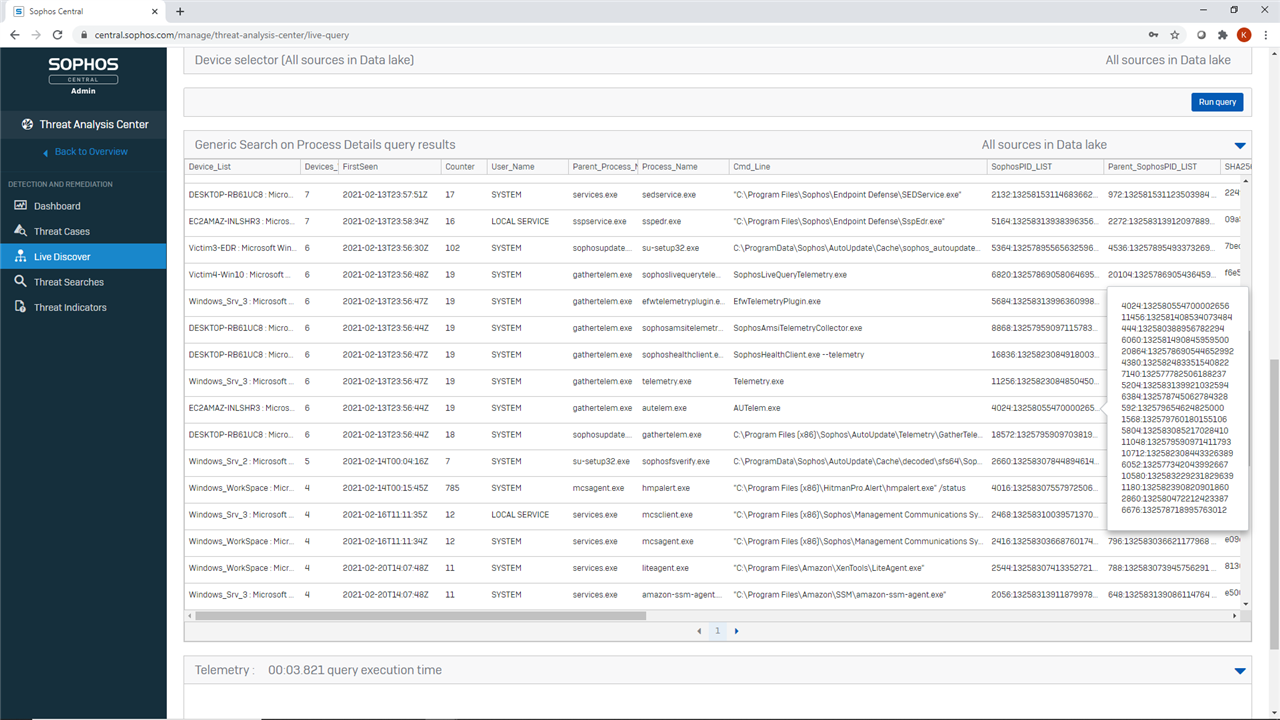
Task: Click the Sophos Central Admin logo
Action: tap(83, 75)
